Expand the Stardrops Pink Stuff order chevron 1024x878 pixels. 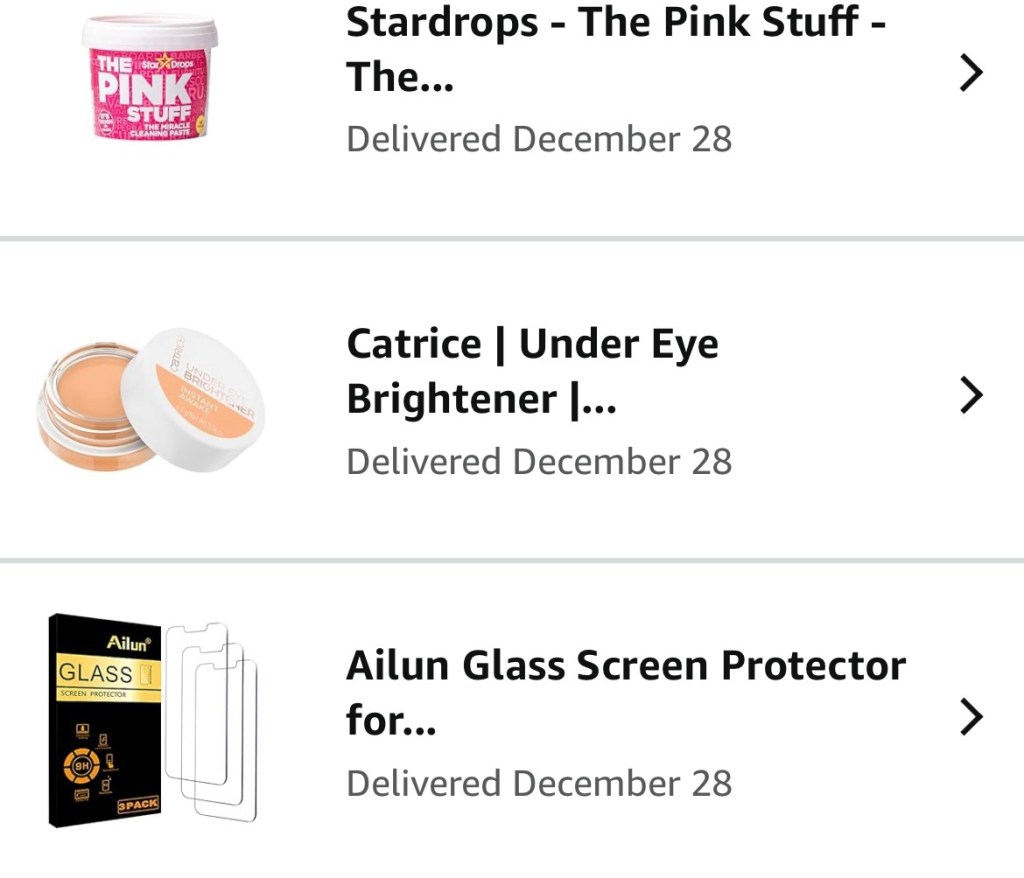pos(970,74)
